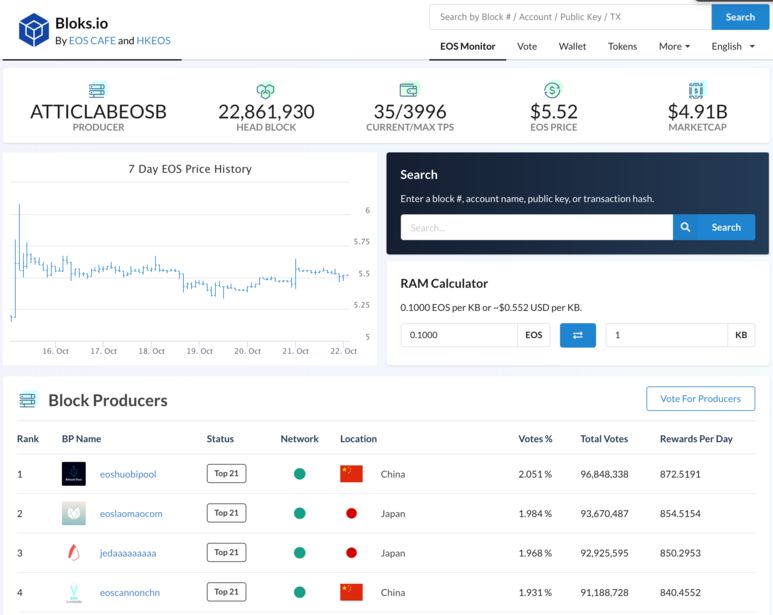The image size is (773, 615).
Task: Click the Bloks.io cube logo
Action: coord(34,30)
